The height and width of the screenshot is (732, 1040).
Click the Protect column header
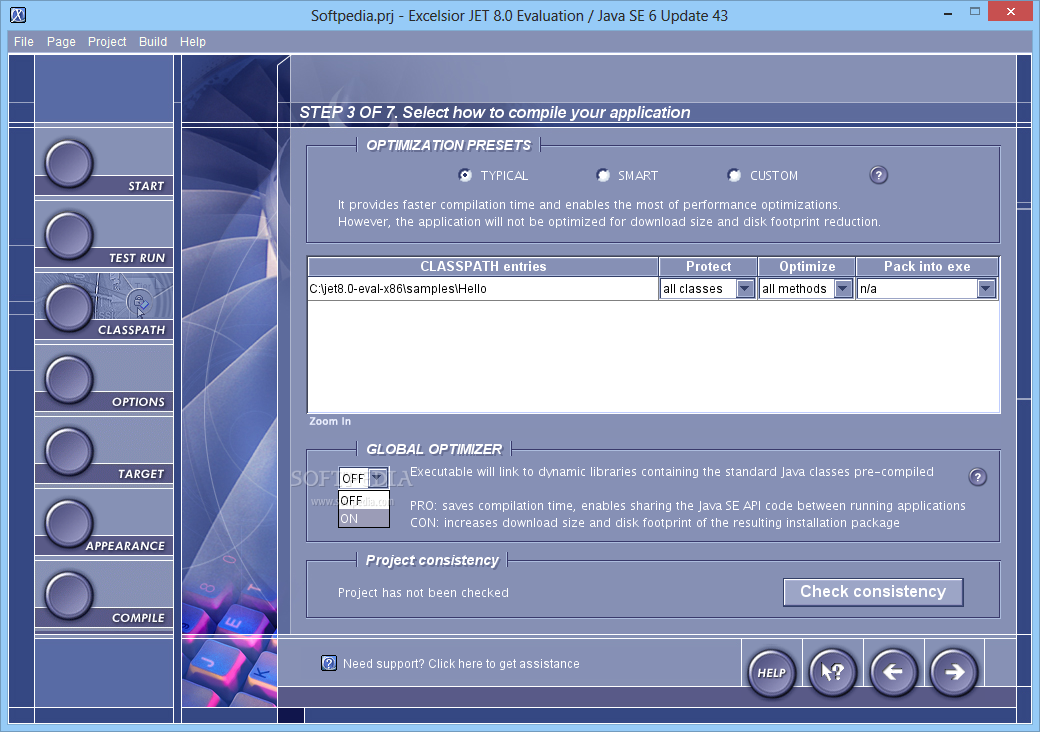pyautogui.click(x=708, y=267)
